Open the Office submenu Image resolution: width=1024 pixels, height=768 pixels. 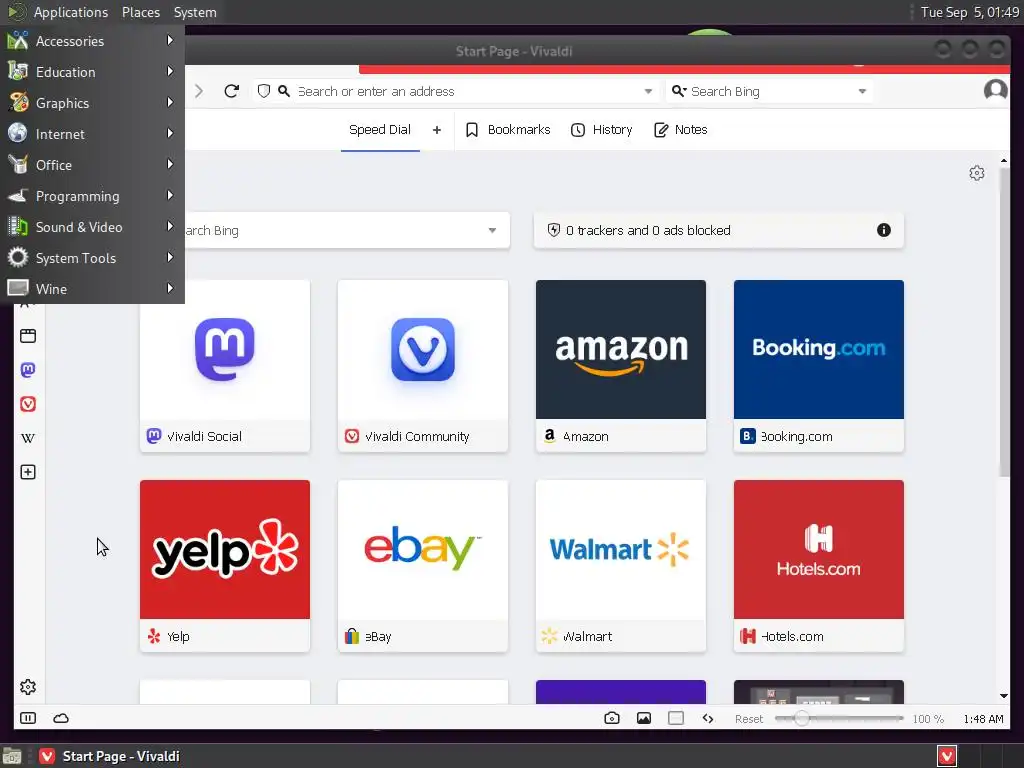point(91,165)
